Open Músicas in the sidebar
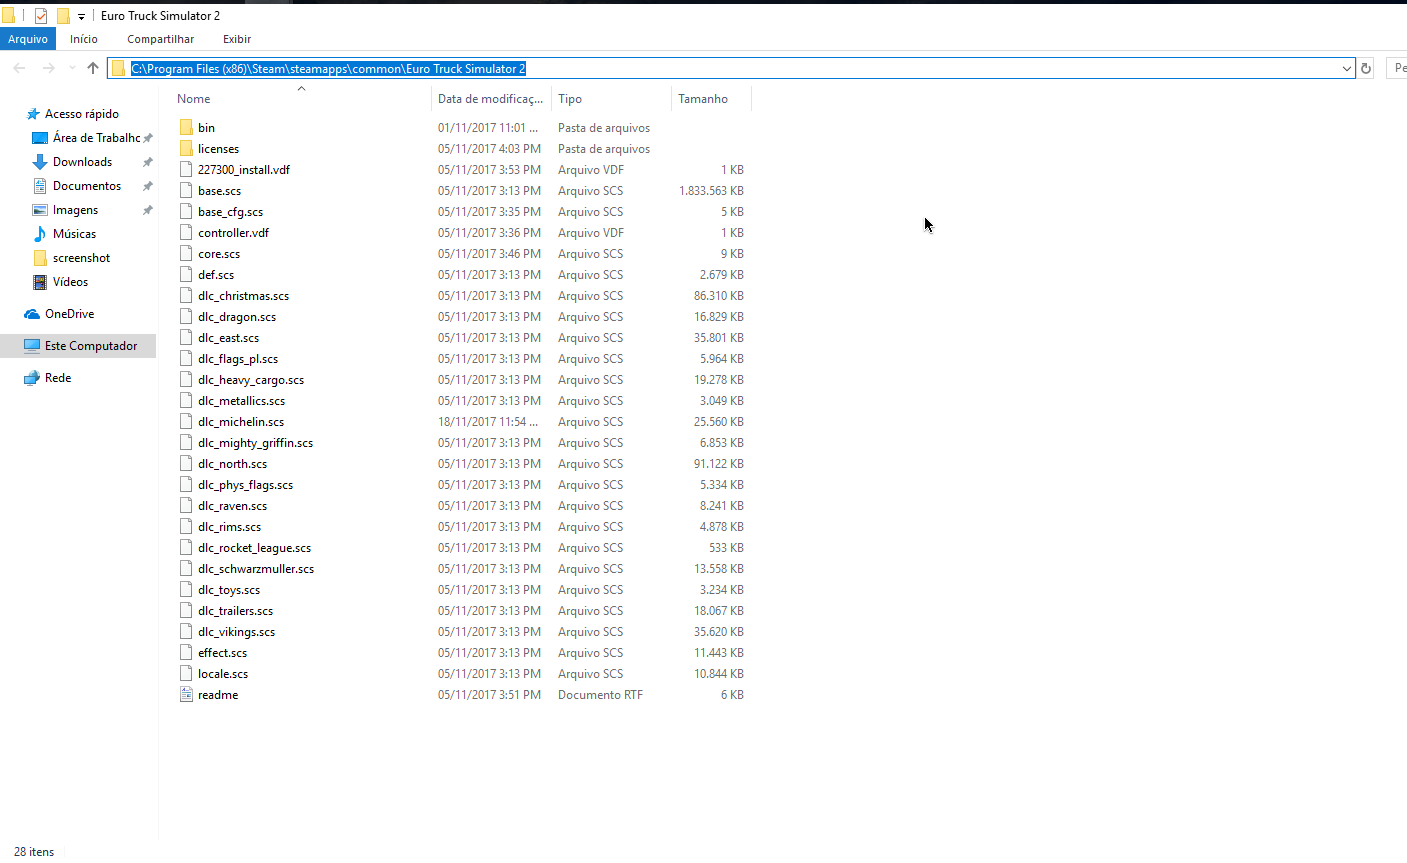Image resolution: width=1407 pixels, height=863 pixels. pyautogui.click(x=74, y=234)
